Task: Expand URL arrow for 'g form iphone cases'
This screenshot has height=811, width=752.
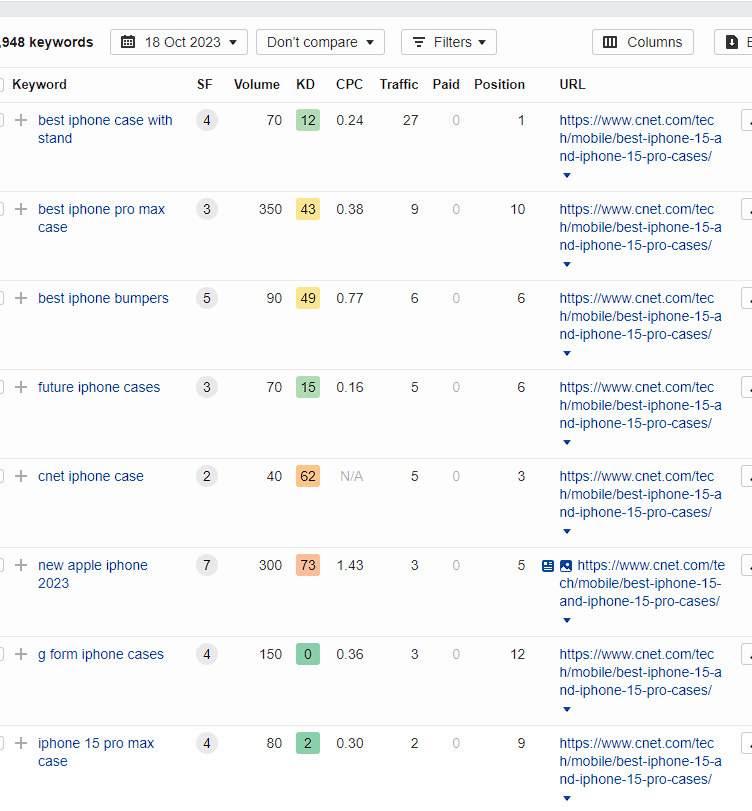Action: point(567,709)
